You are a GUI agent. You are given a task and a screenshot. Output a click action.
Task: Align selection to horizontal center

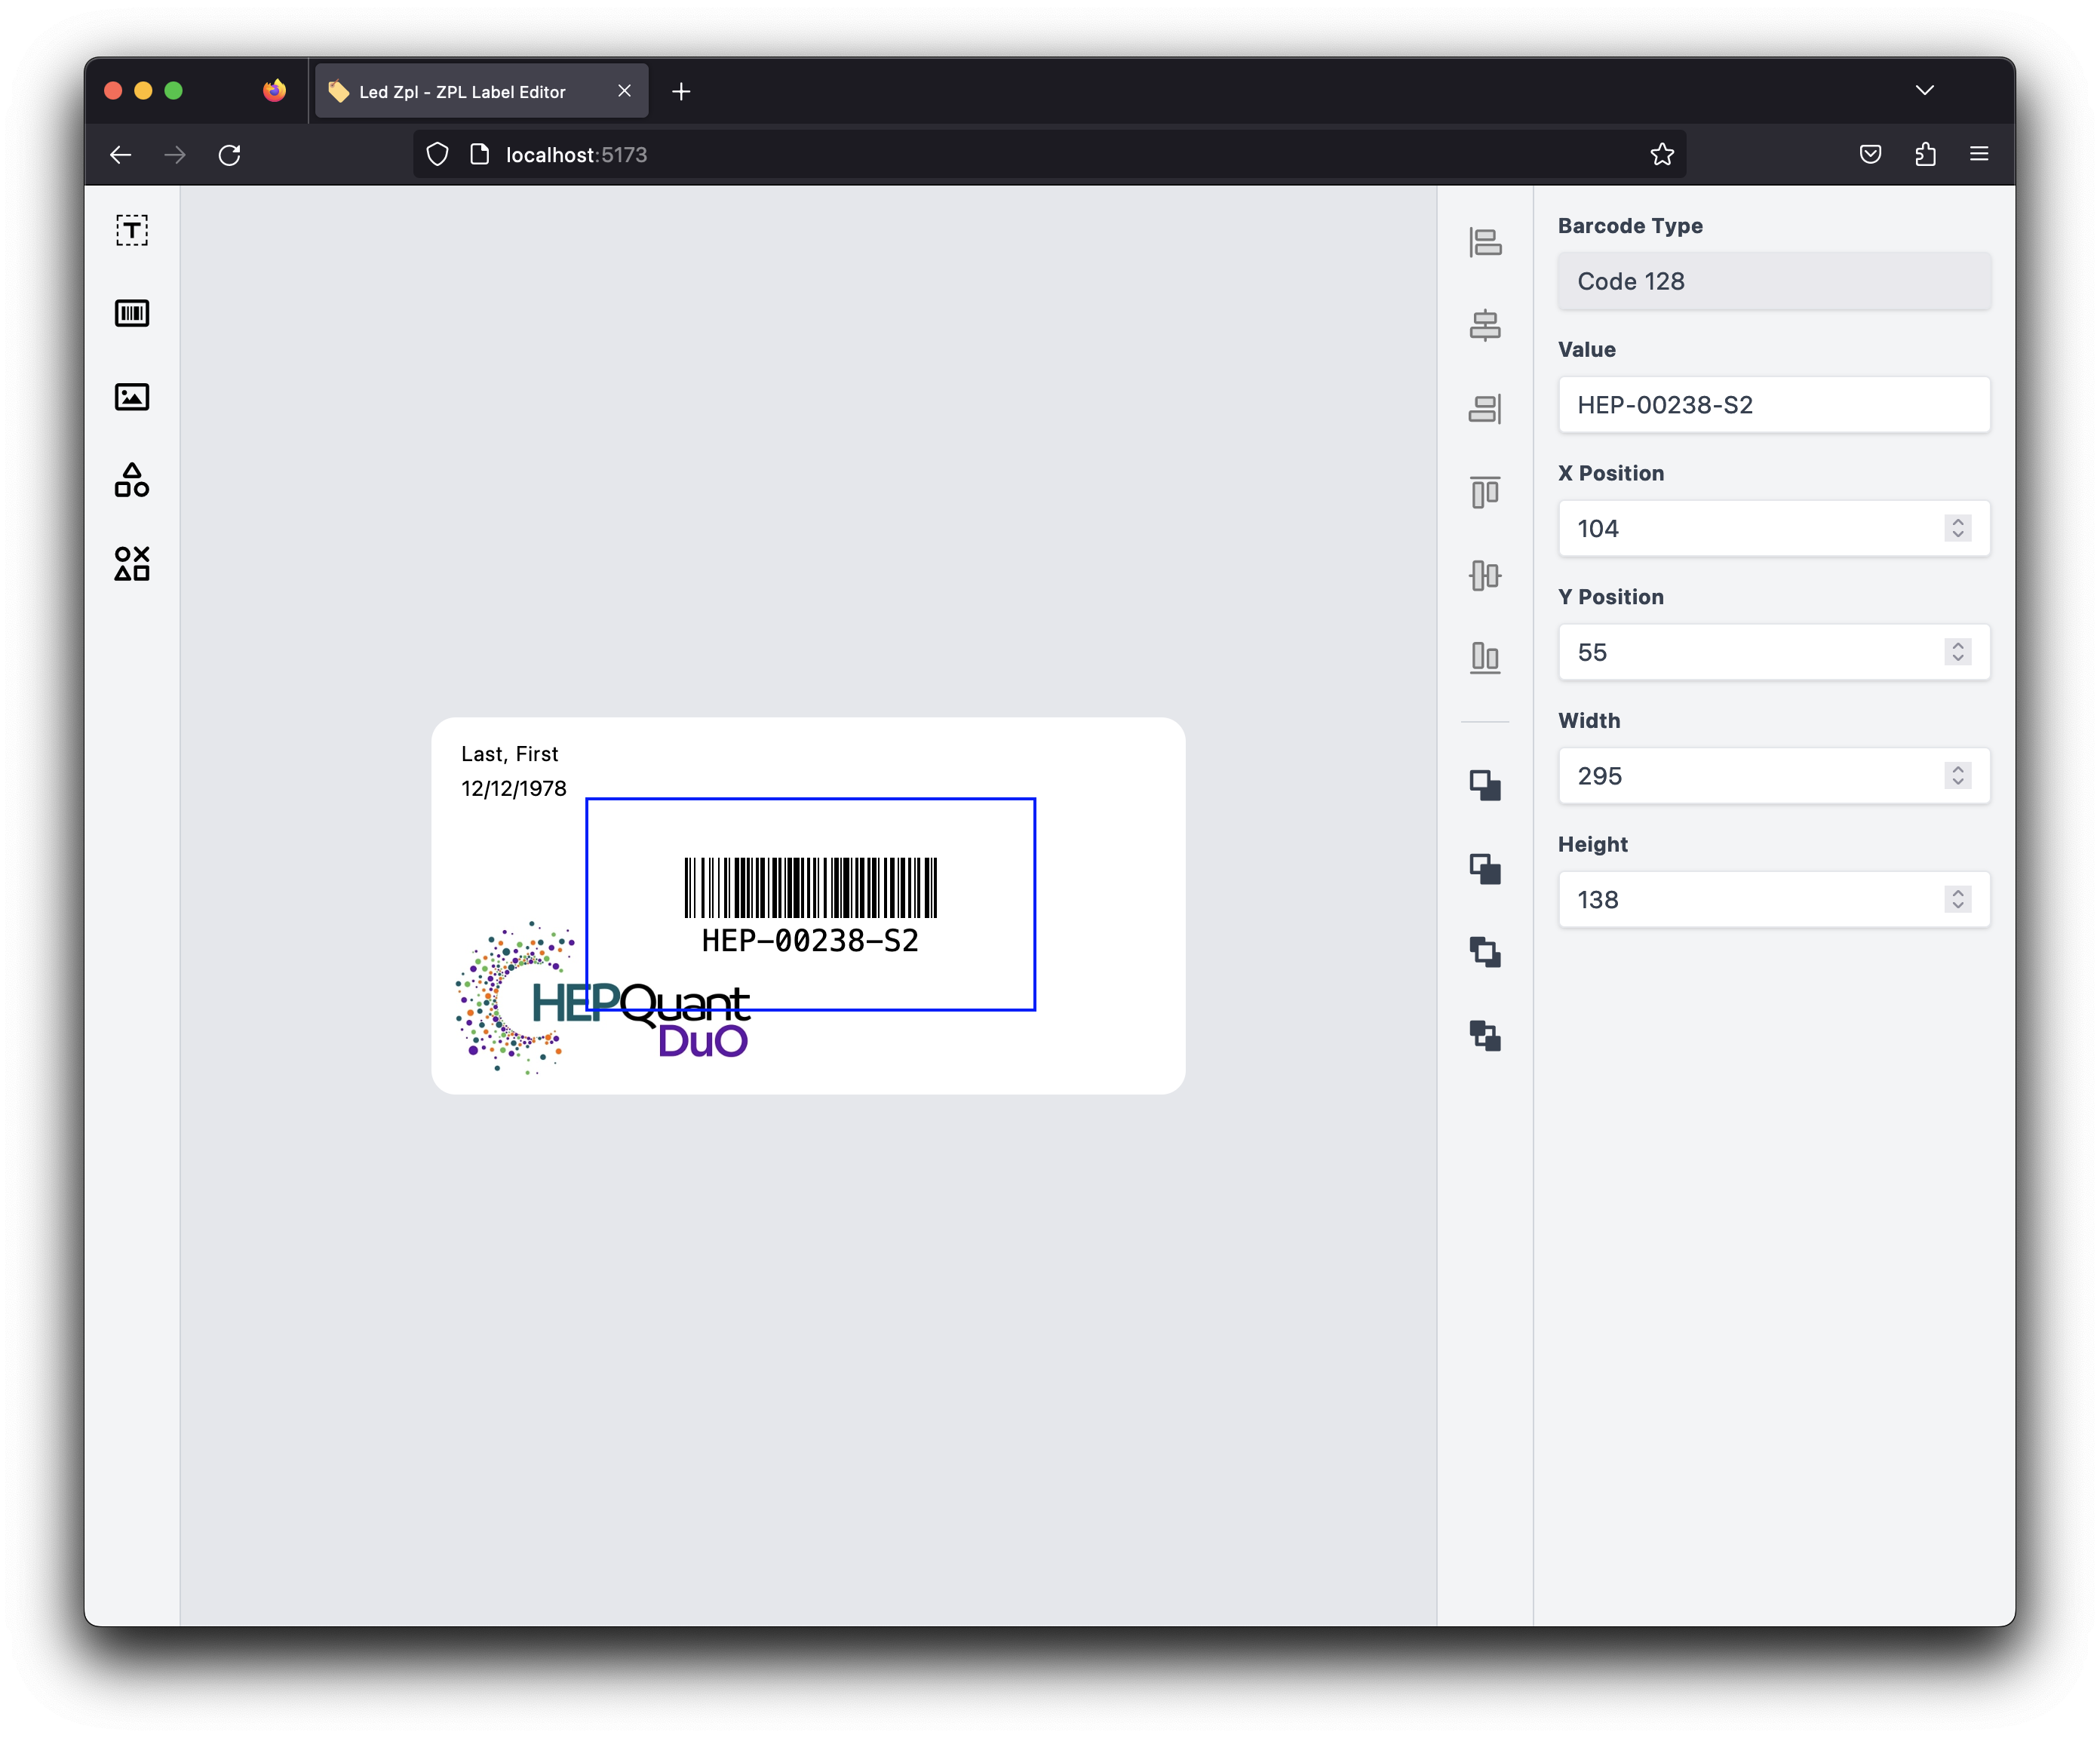click(1485, 325)
